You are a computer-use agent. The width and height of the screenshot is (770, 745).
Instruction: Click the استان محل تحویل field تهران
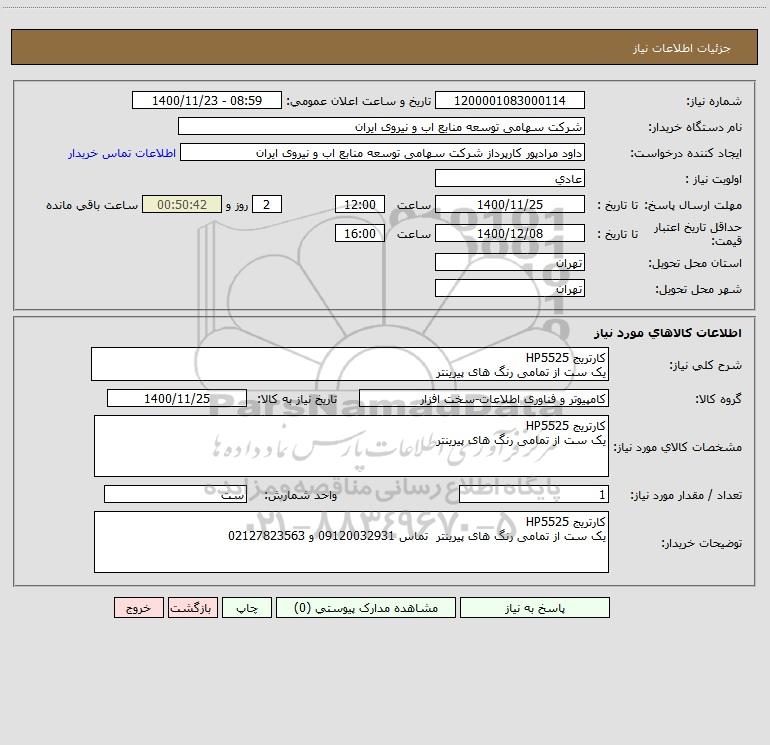pyautogui.click(x=510, y=262)
